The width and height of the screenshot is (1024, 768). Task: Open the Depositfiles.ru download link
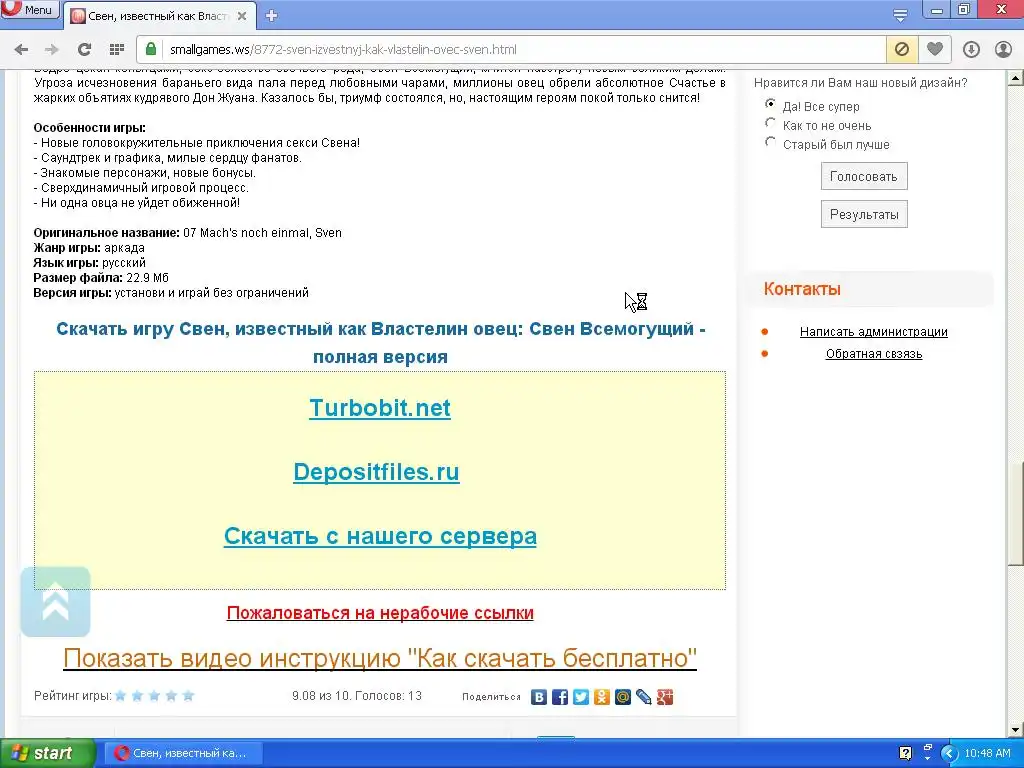(376, 472)
